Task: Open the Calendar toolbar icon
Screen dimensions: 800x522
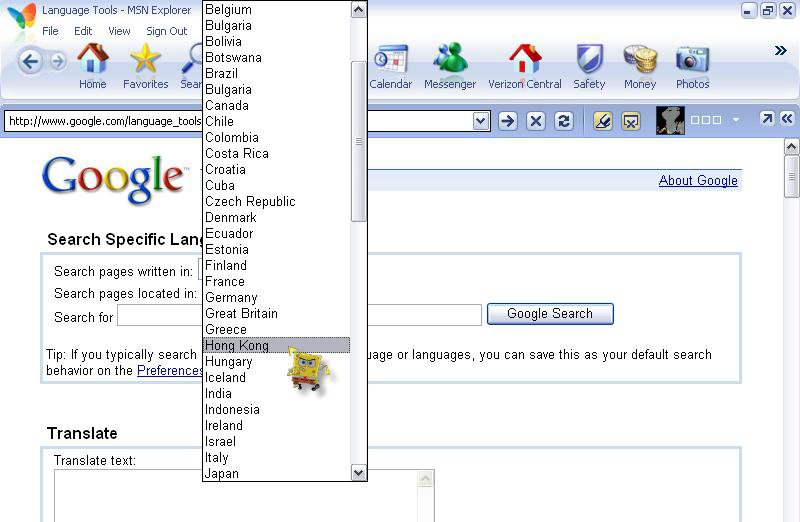Action: point(390,66)
